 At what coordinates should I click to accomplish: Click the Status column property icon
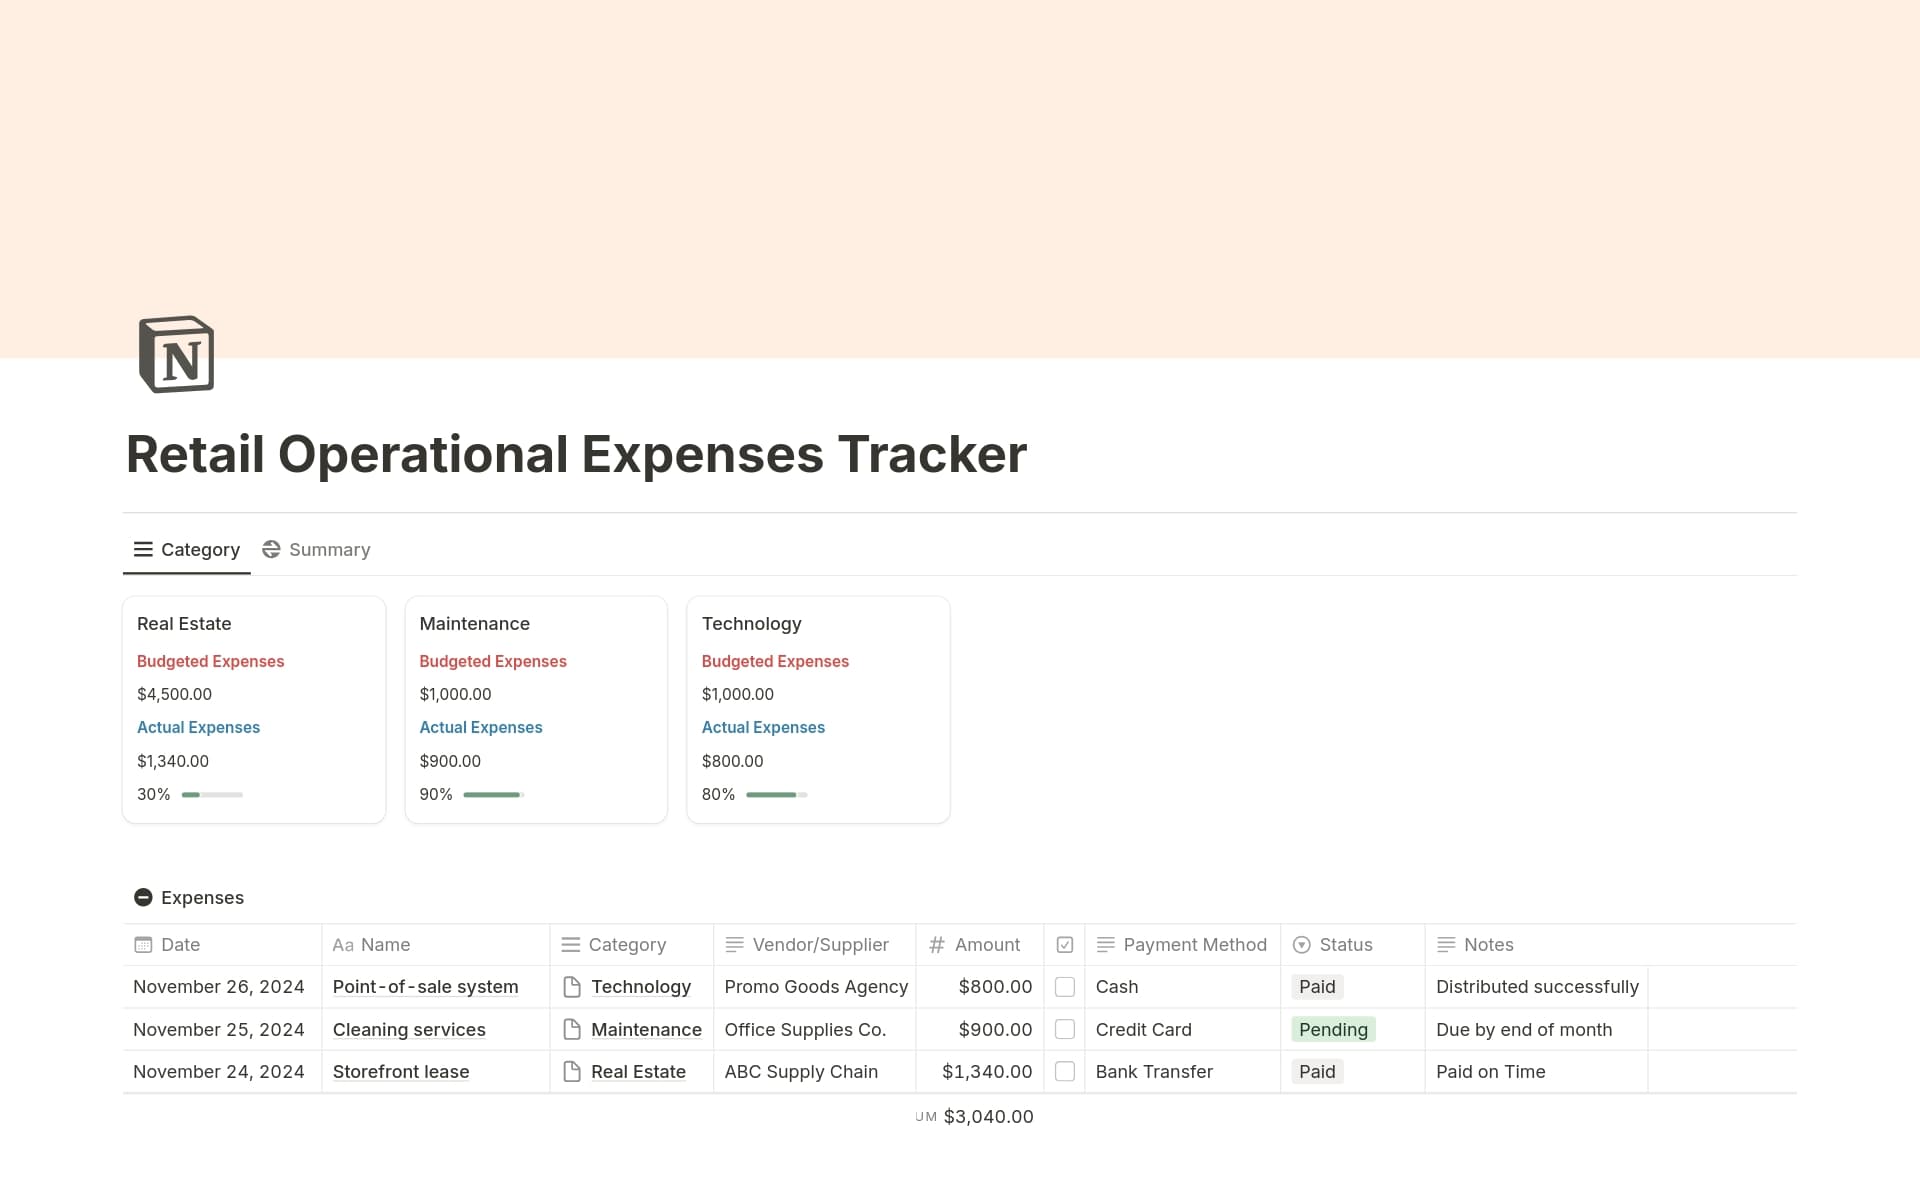click(1301, 944)
